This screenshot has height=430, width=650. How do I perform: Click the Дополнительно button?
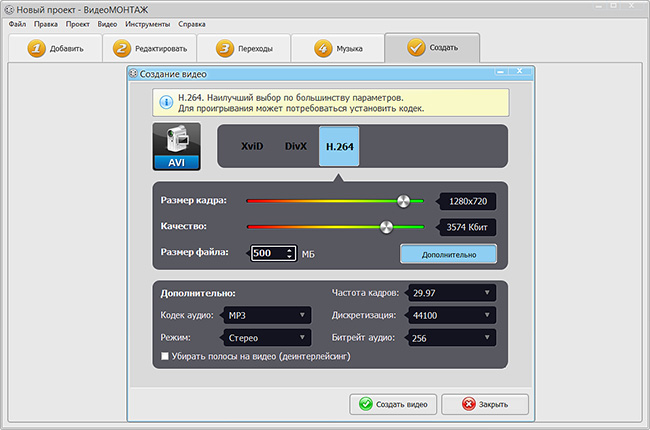click(449, 254)
